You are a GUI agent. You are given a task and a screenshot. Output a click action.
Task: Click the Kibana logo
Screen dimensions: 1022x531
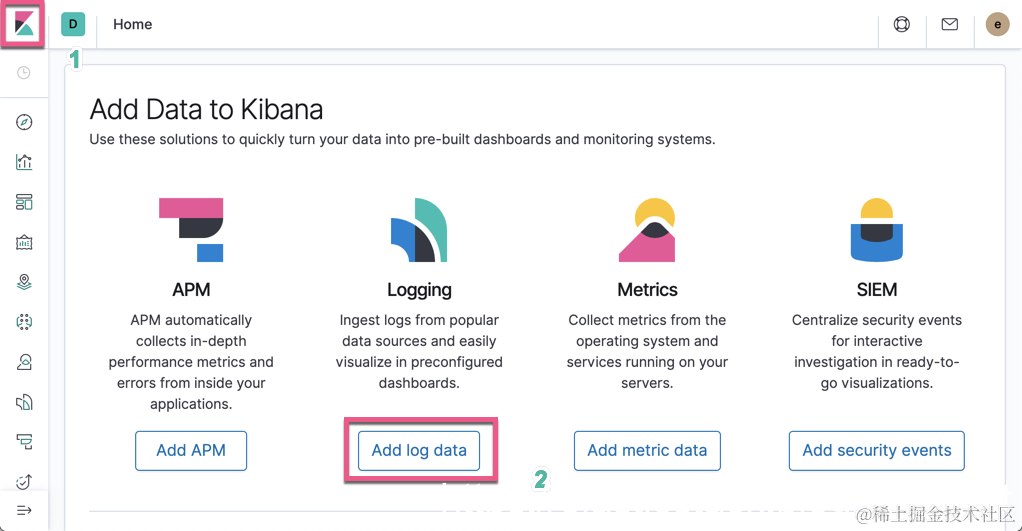pos(24,24)
